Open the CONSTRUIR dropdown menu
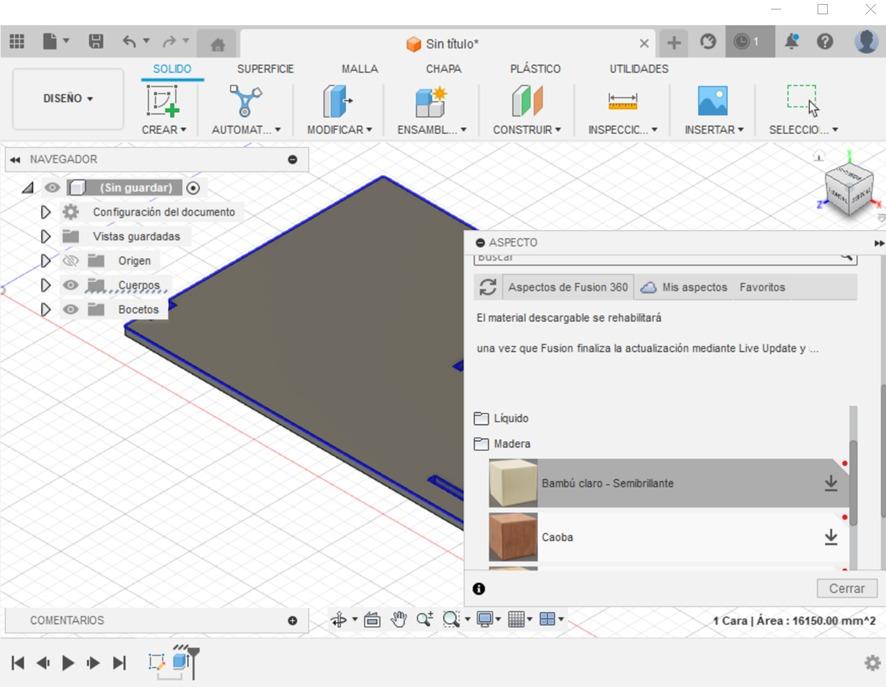 click(527, 129)
